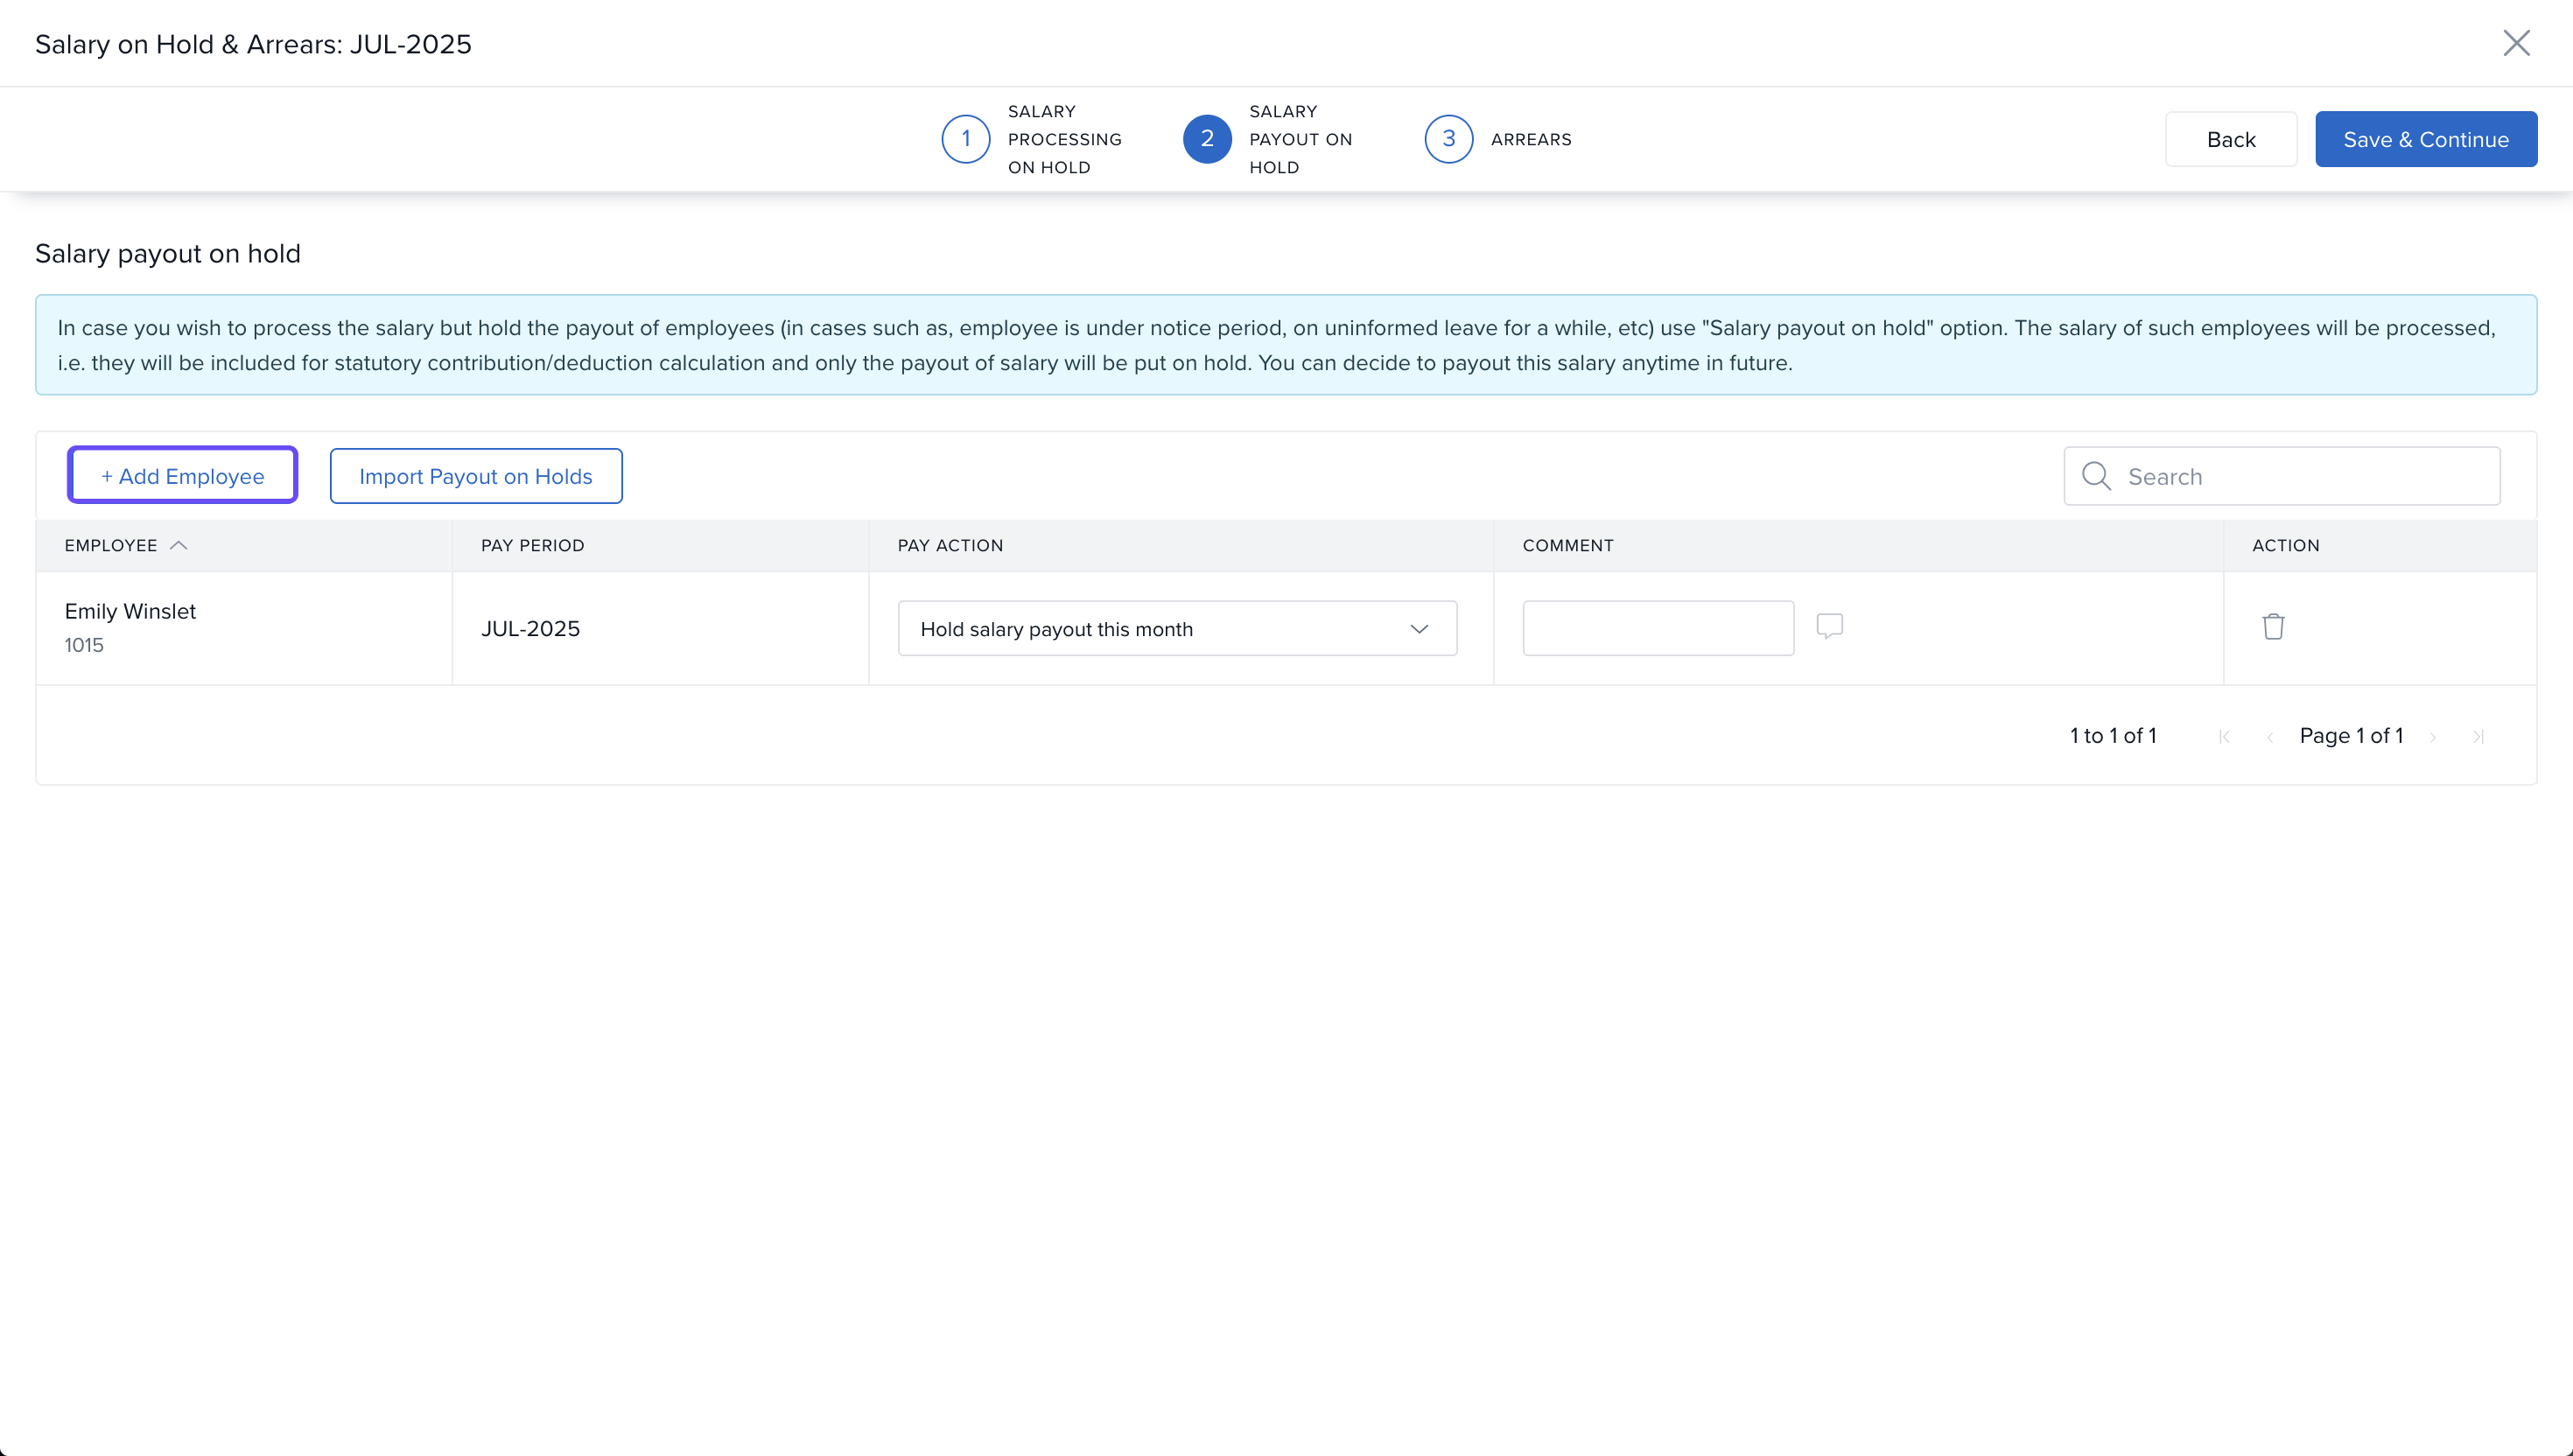Click step 3 circle for Arrears

(x=1448, y=139)
